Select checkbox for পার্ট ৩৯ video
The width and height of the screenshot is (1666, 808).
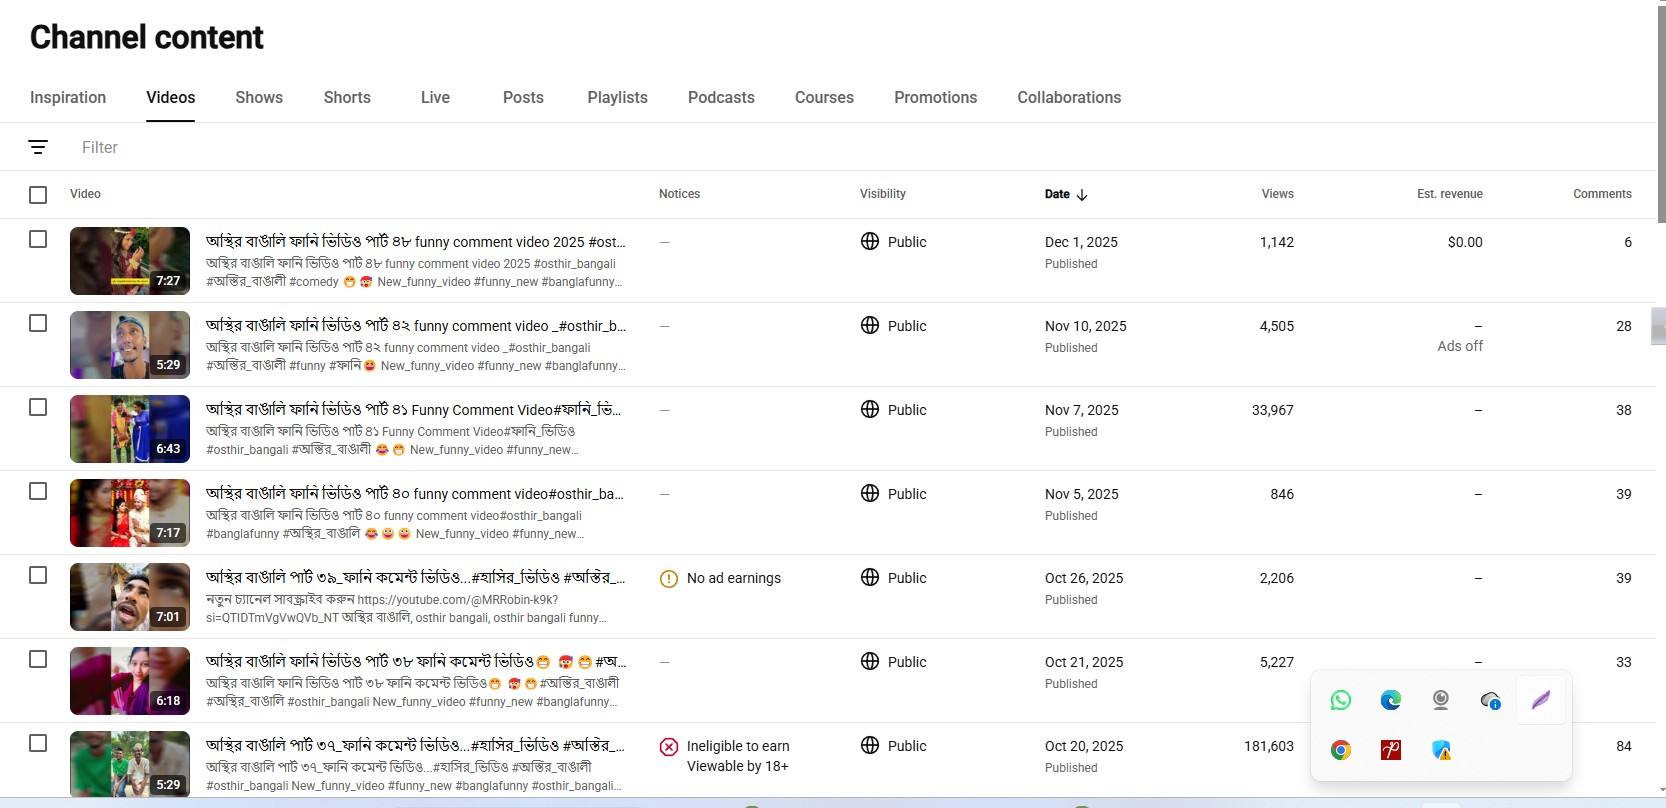click(38, 575)
